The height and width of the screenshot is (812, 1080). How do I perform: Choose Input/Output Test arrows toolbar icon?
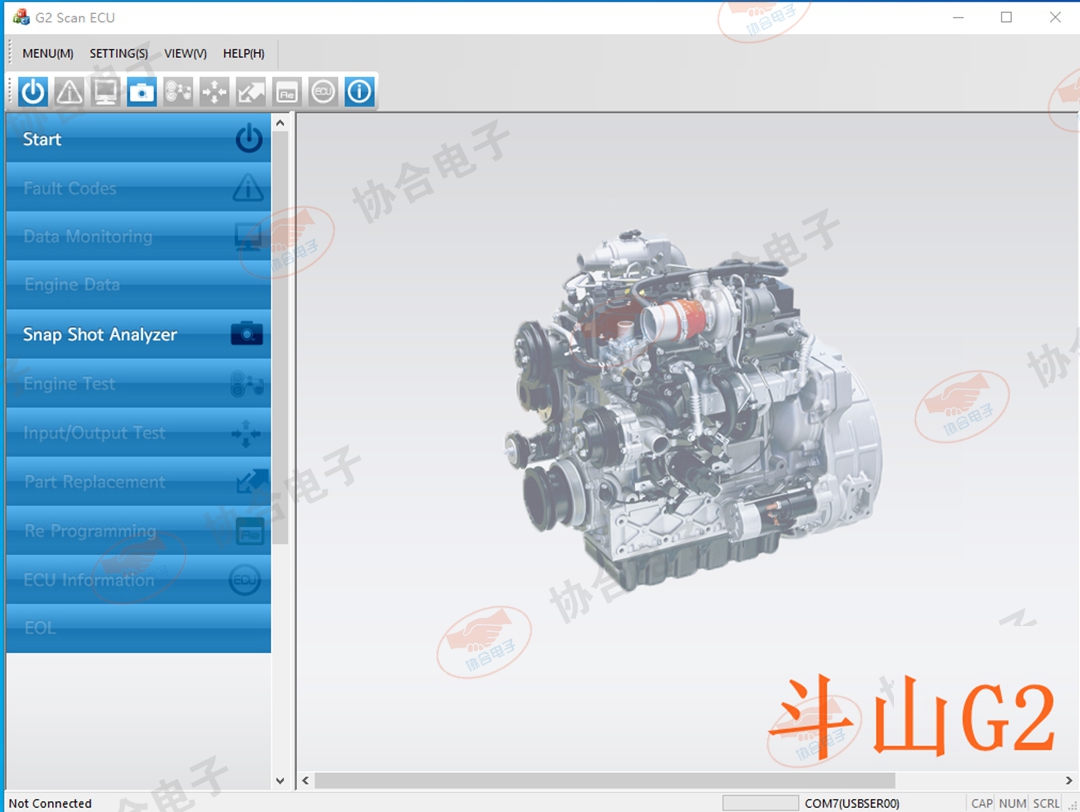coord(214,92)
